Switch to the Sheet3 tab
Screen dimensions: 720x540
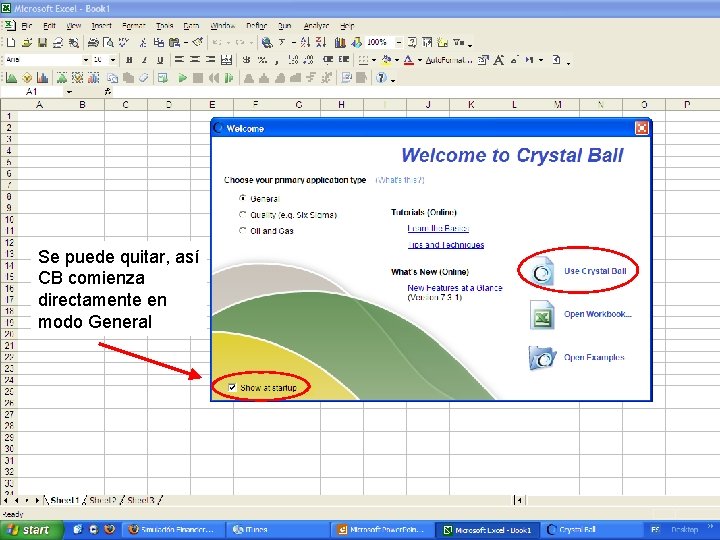[x=141, y=500]
